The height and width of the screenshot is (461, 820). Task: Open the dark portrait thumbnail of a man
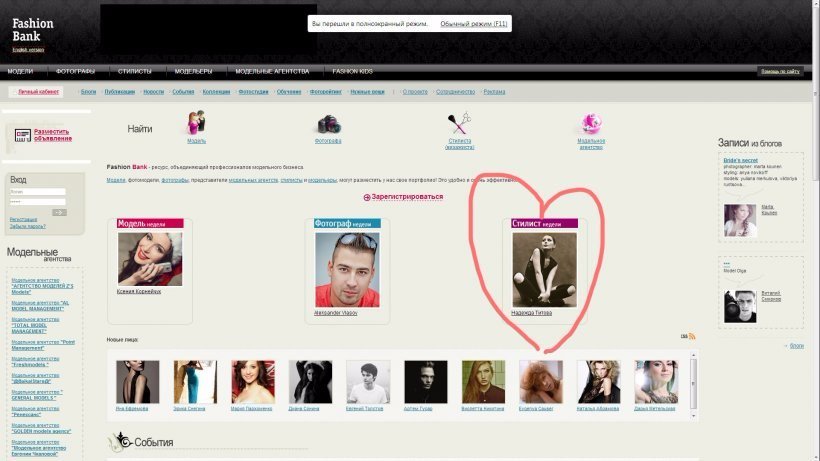pyautogui.click(x=426, y=382)
